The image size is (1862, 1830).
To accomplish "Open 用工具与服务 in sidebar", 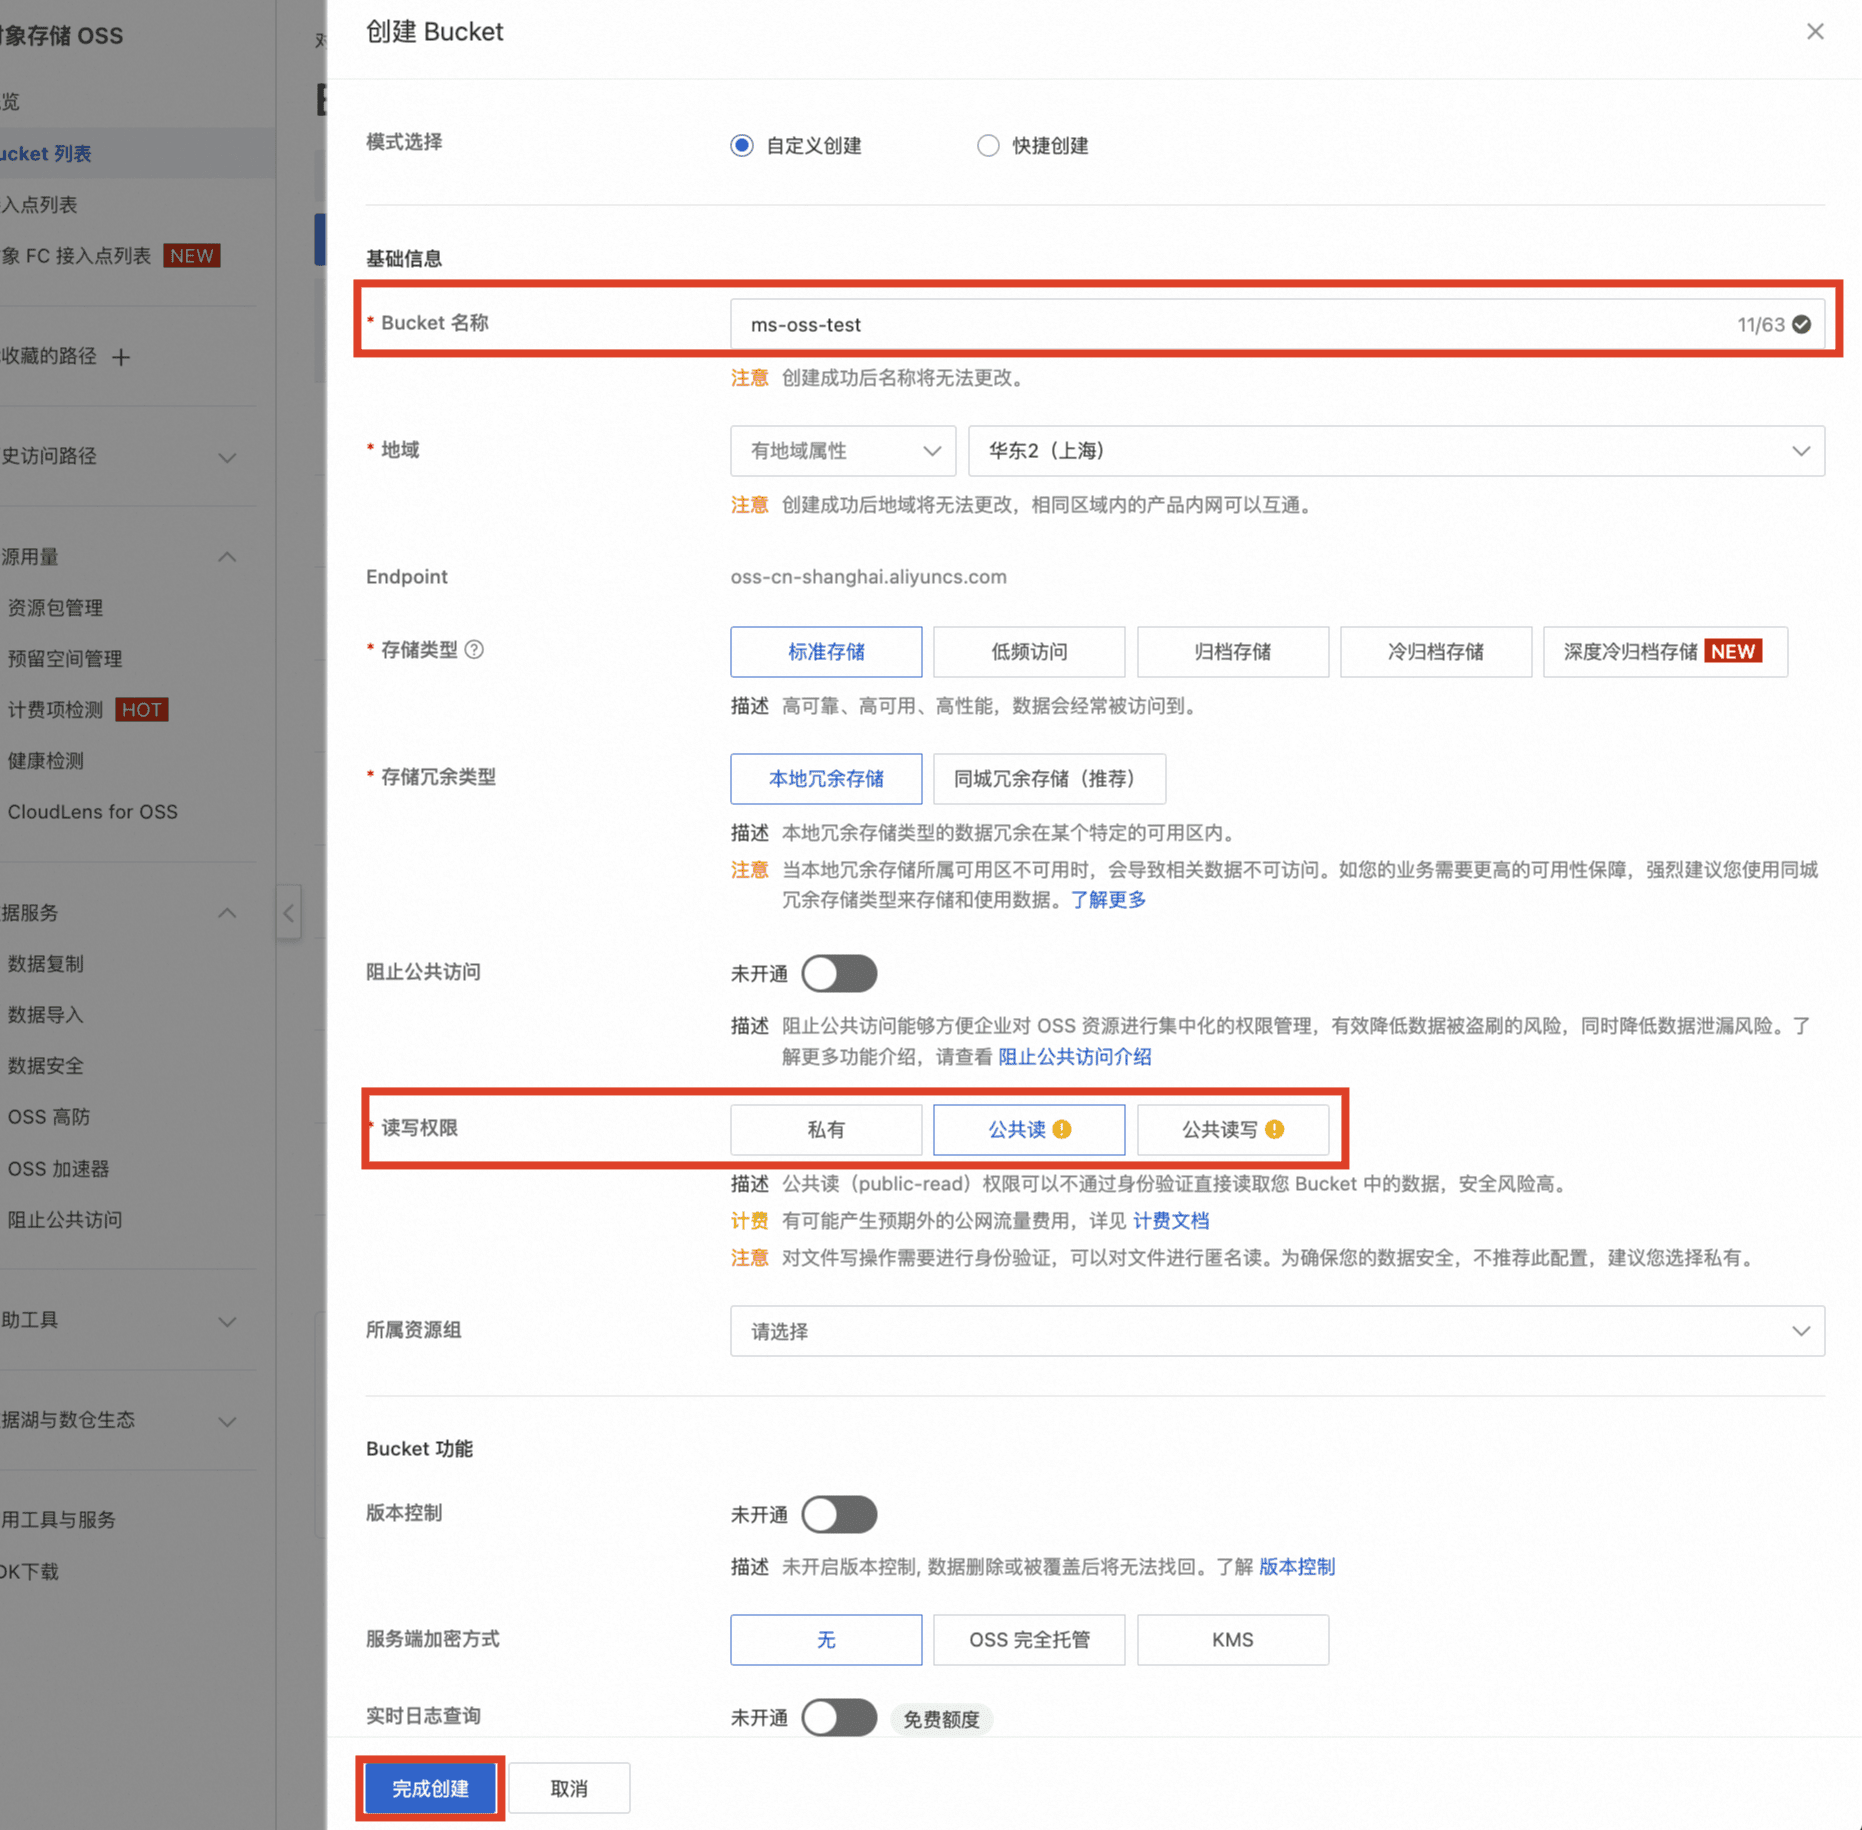I will [58, 1519].
